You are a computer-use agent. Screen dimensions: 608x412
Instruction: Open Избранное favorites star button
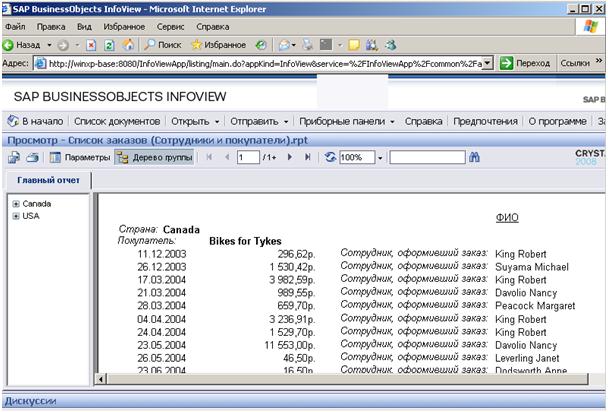(x=219, y=45)
